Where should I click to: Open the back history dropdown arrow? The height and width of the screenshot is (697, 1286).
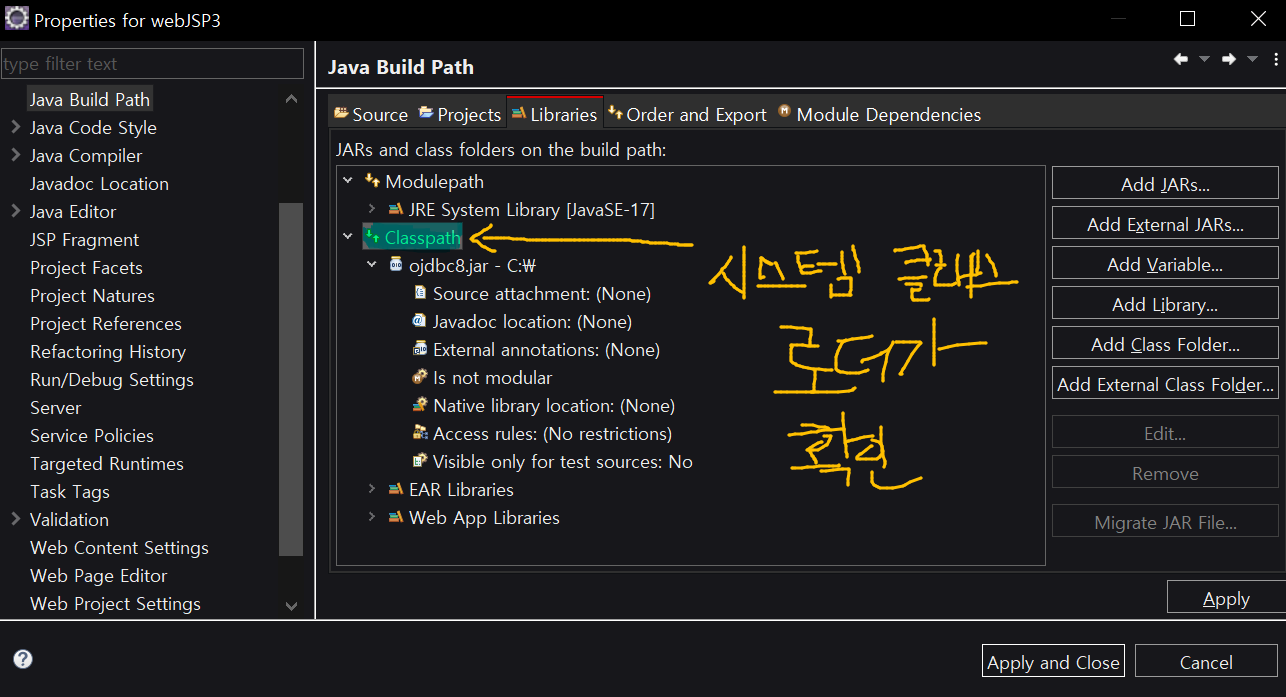point(1204,59)
